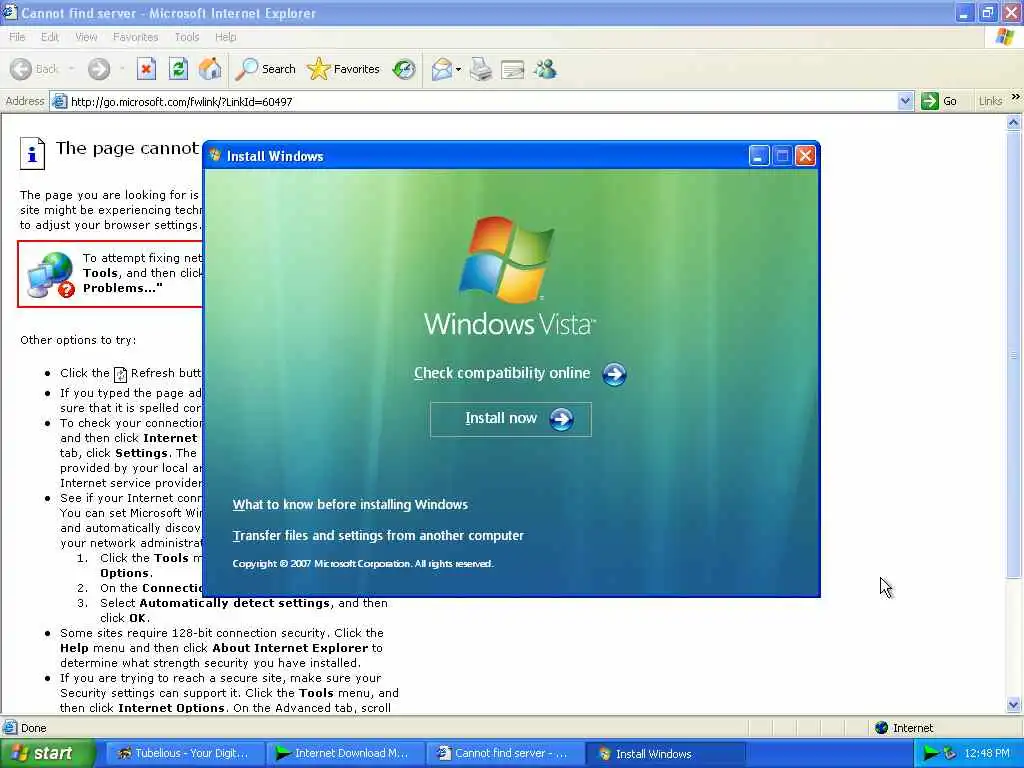The width and height of the screenshot is (1024, 768).
Task: Expand the Forward button history dropdown
Action: click(122, 69)
